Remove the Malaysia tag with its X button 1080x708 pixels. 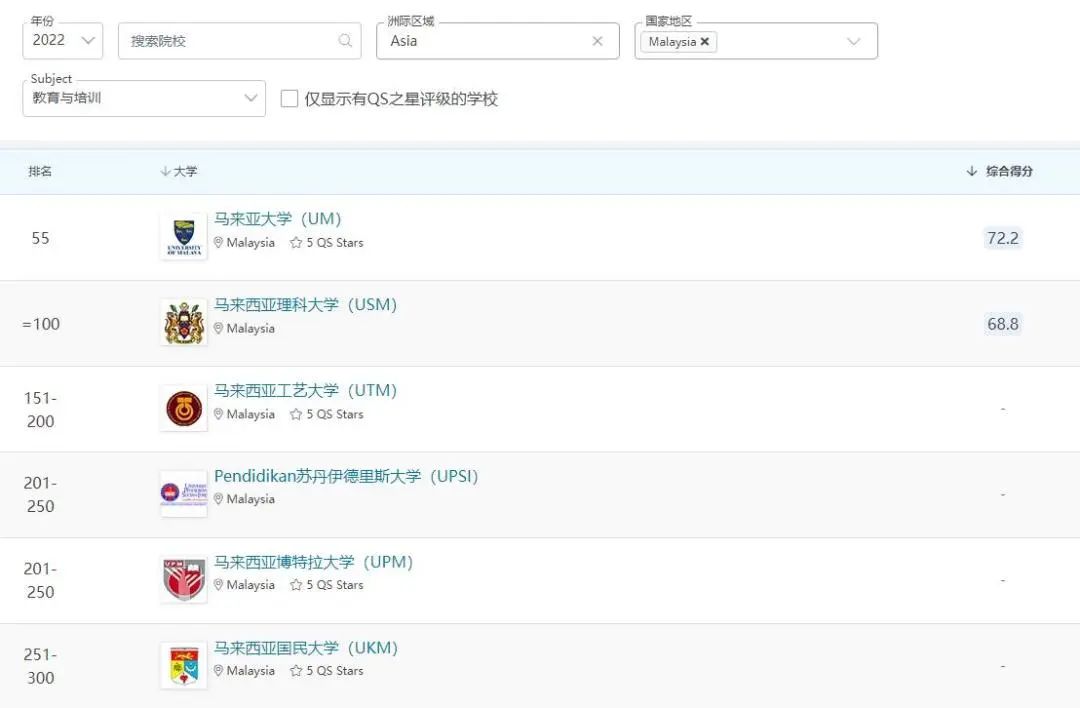(x=706, y=41)
